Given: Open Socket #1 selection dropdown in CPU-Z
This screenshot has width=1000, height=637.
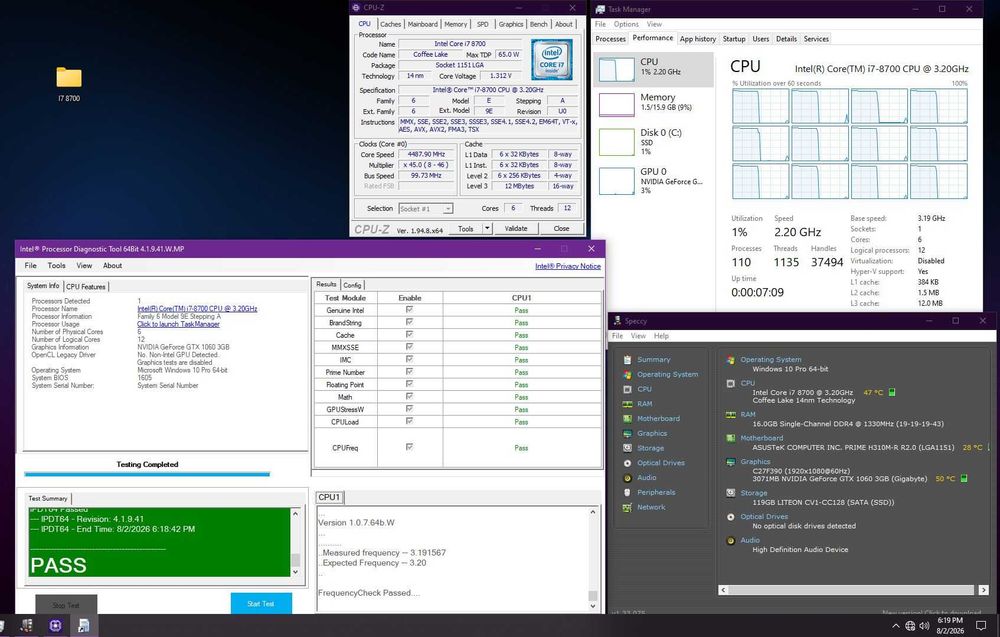Looking at the screenshot, I should 425,209.
